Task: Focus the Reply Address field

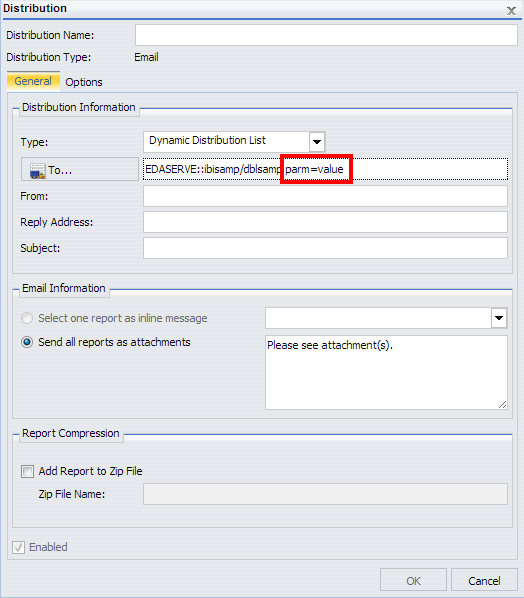Action: tap(325, 222)
